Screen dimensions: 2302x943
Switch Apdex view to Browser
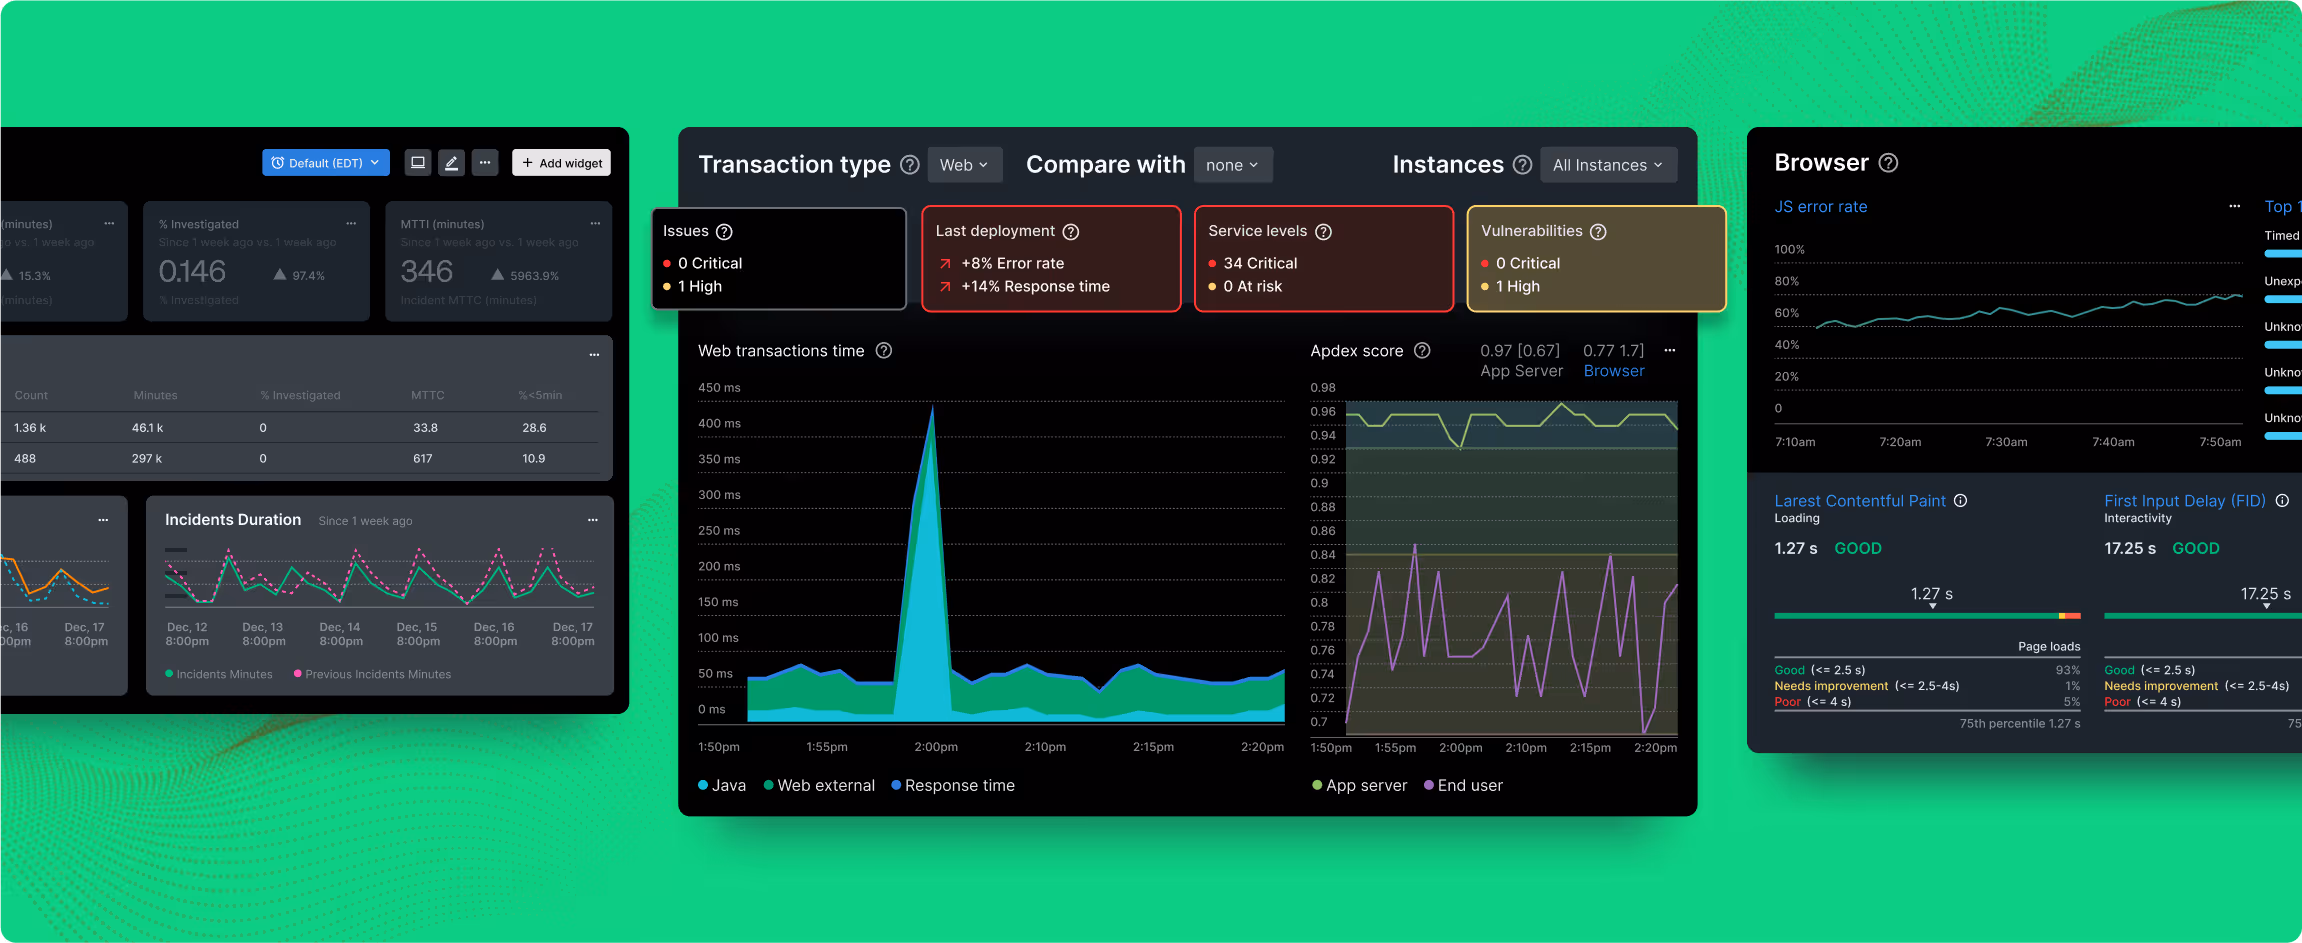tap(1613, 370)
